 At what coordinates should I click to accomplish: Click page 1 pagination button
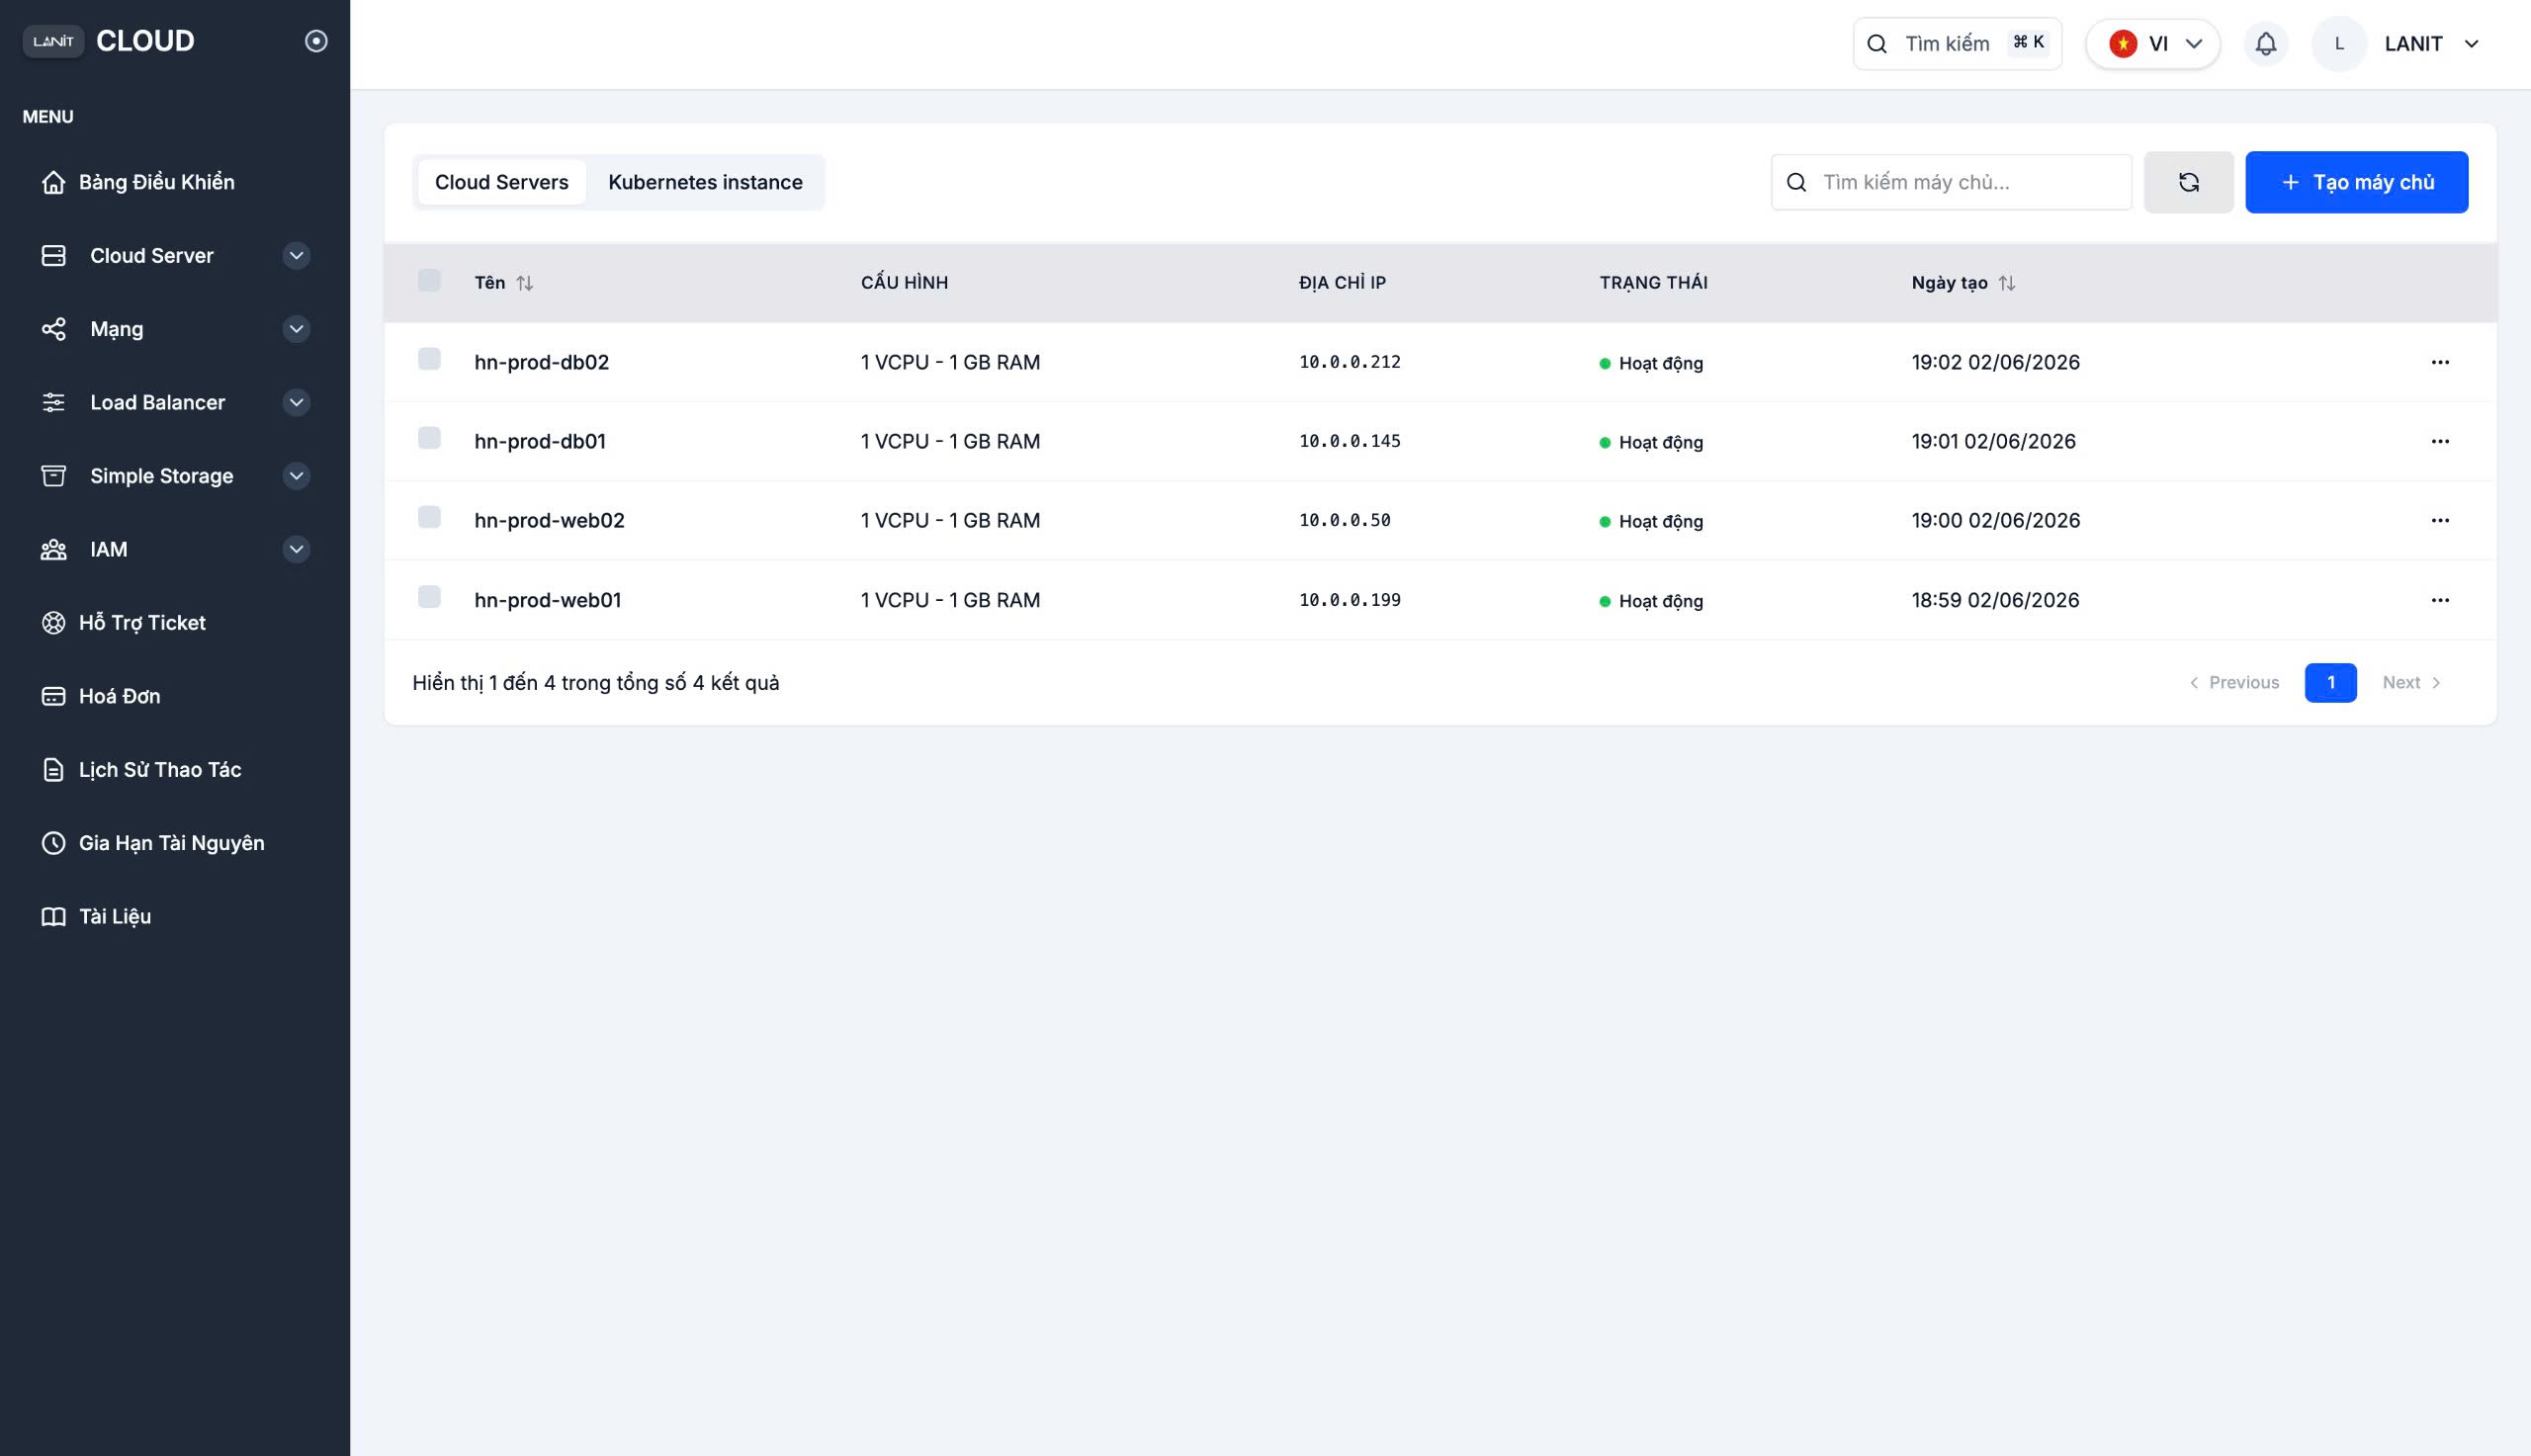pyautogui.click(x=2330, y=683)
